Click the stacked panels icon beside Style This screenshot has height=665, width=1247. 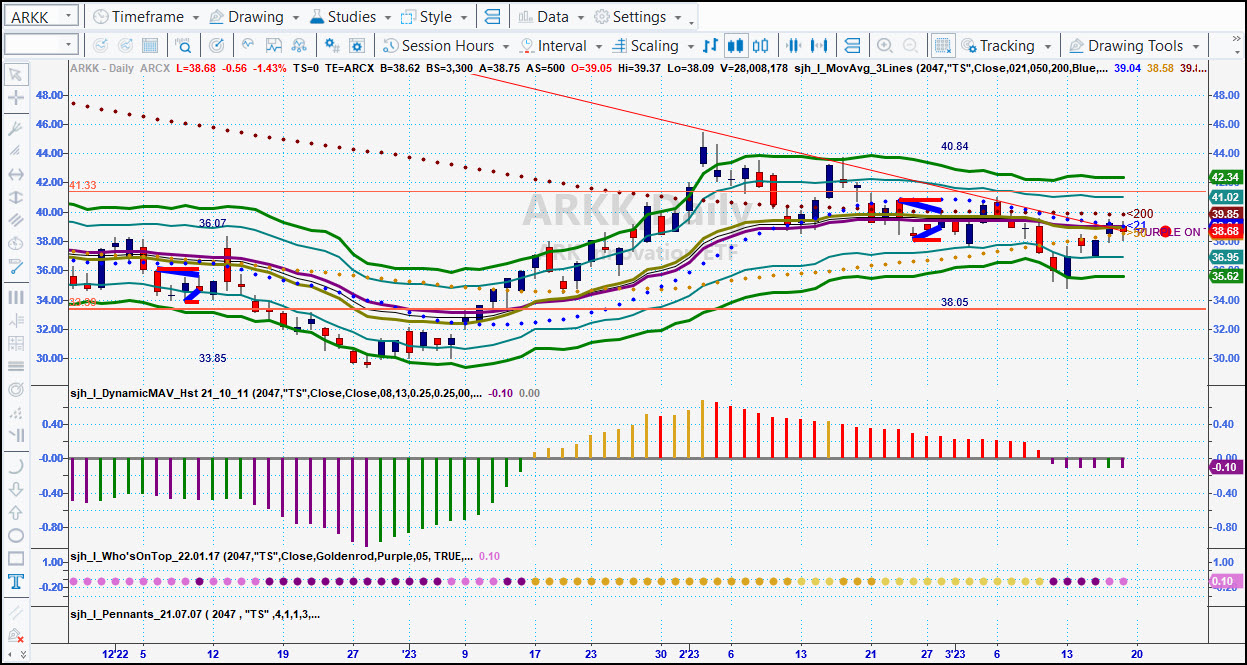point(491,17)
